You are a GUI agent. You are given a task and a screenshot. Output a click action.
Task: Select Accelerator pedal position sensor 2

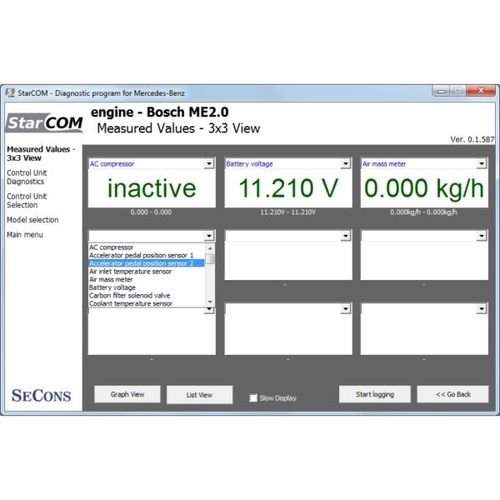[x=146, y=263]
